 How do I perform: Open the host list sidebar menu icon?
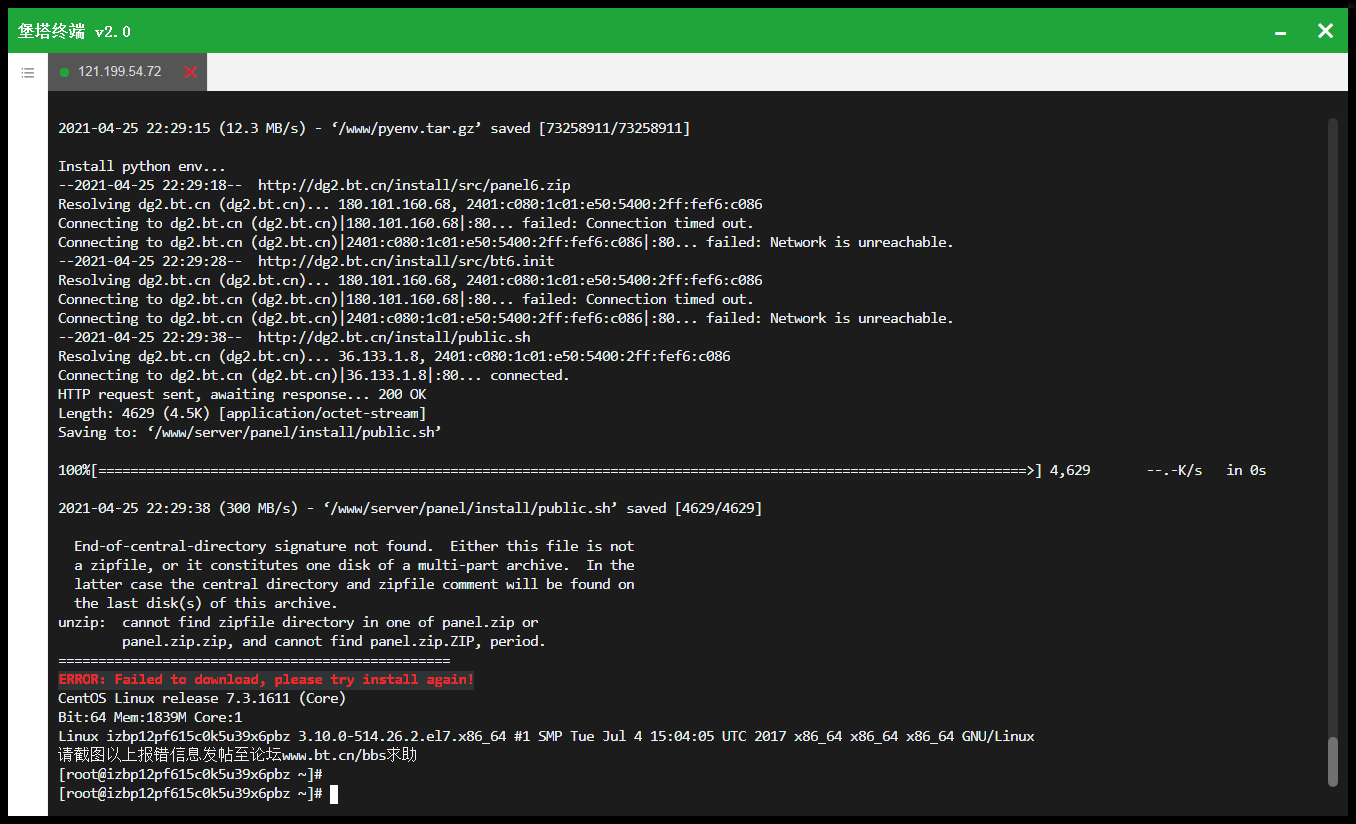[28, 72]
